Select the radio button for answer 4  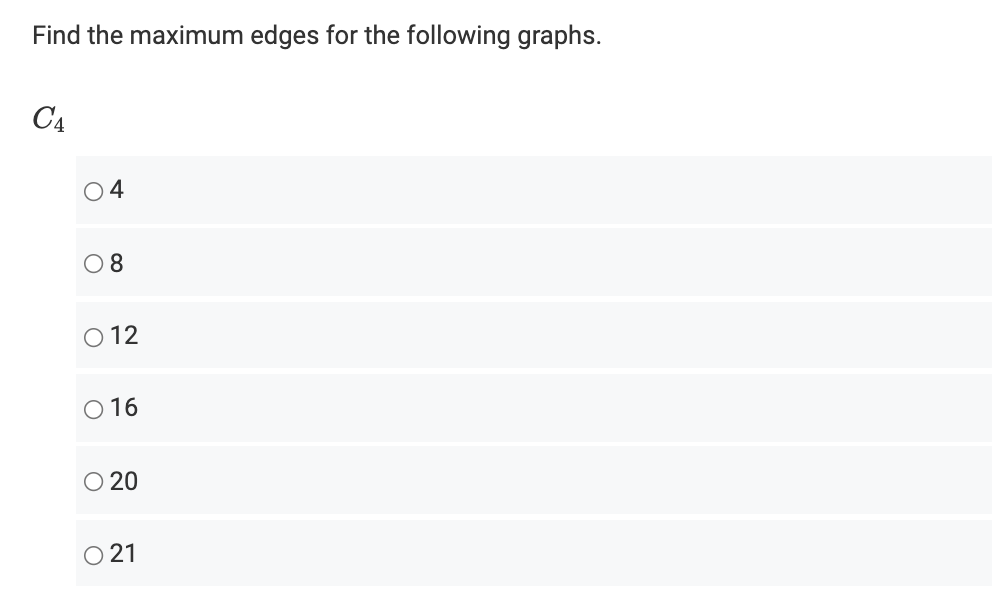pos(94,190)
